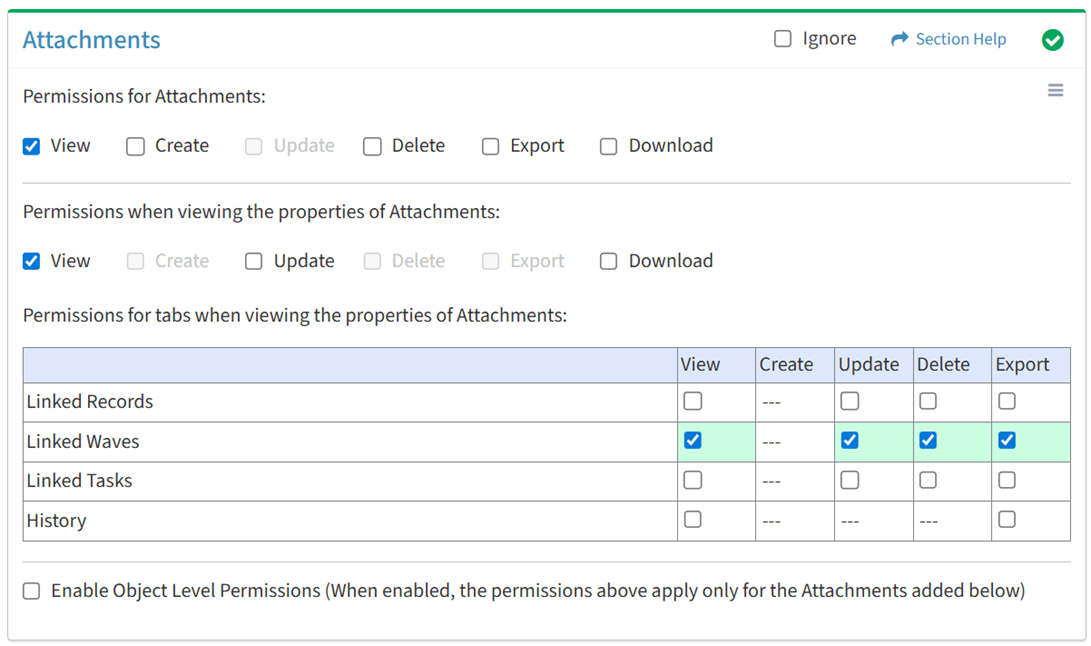Open Section Help link

coord(960,39)
